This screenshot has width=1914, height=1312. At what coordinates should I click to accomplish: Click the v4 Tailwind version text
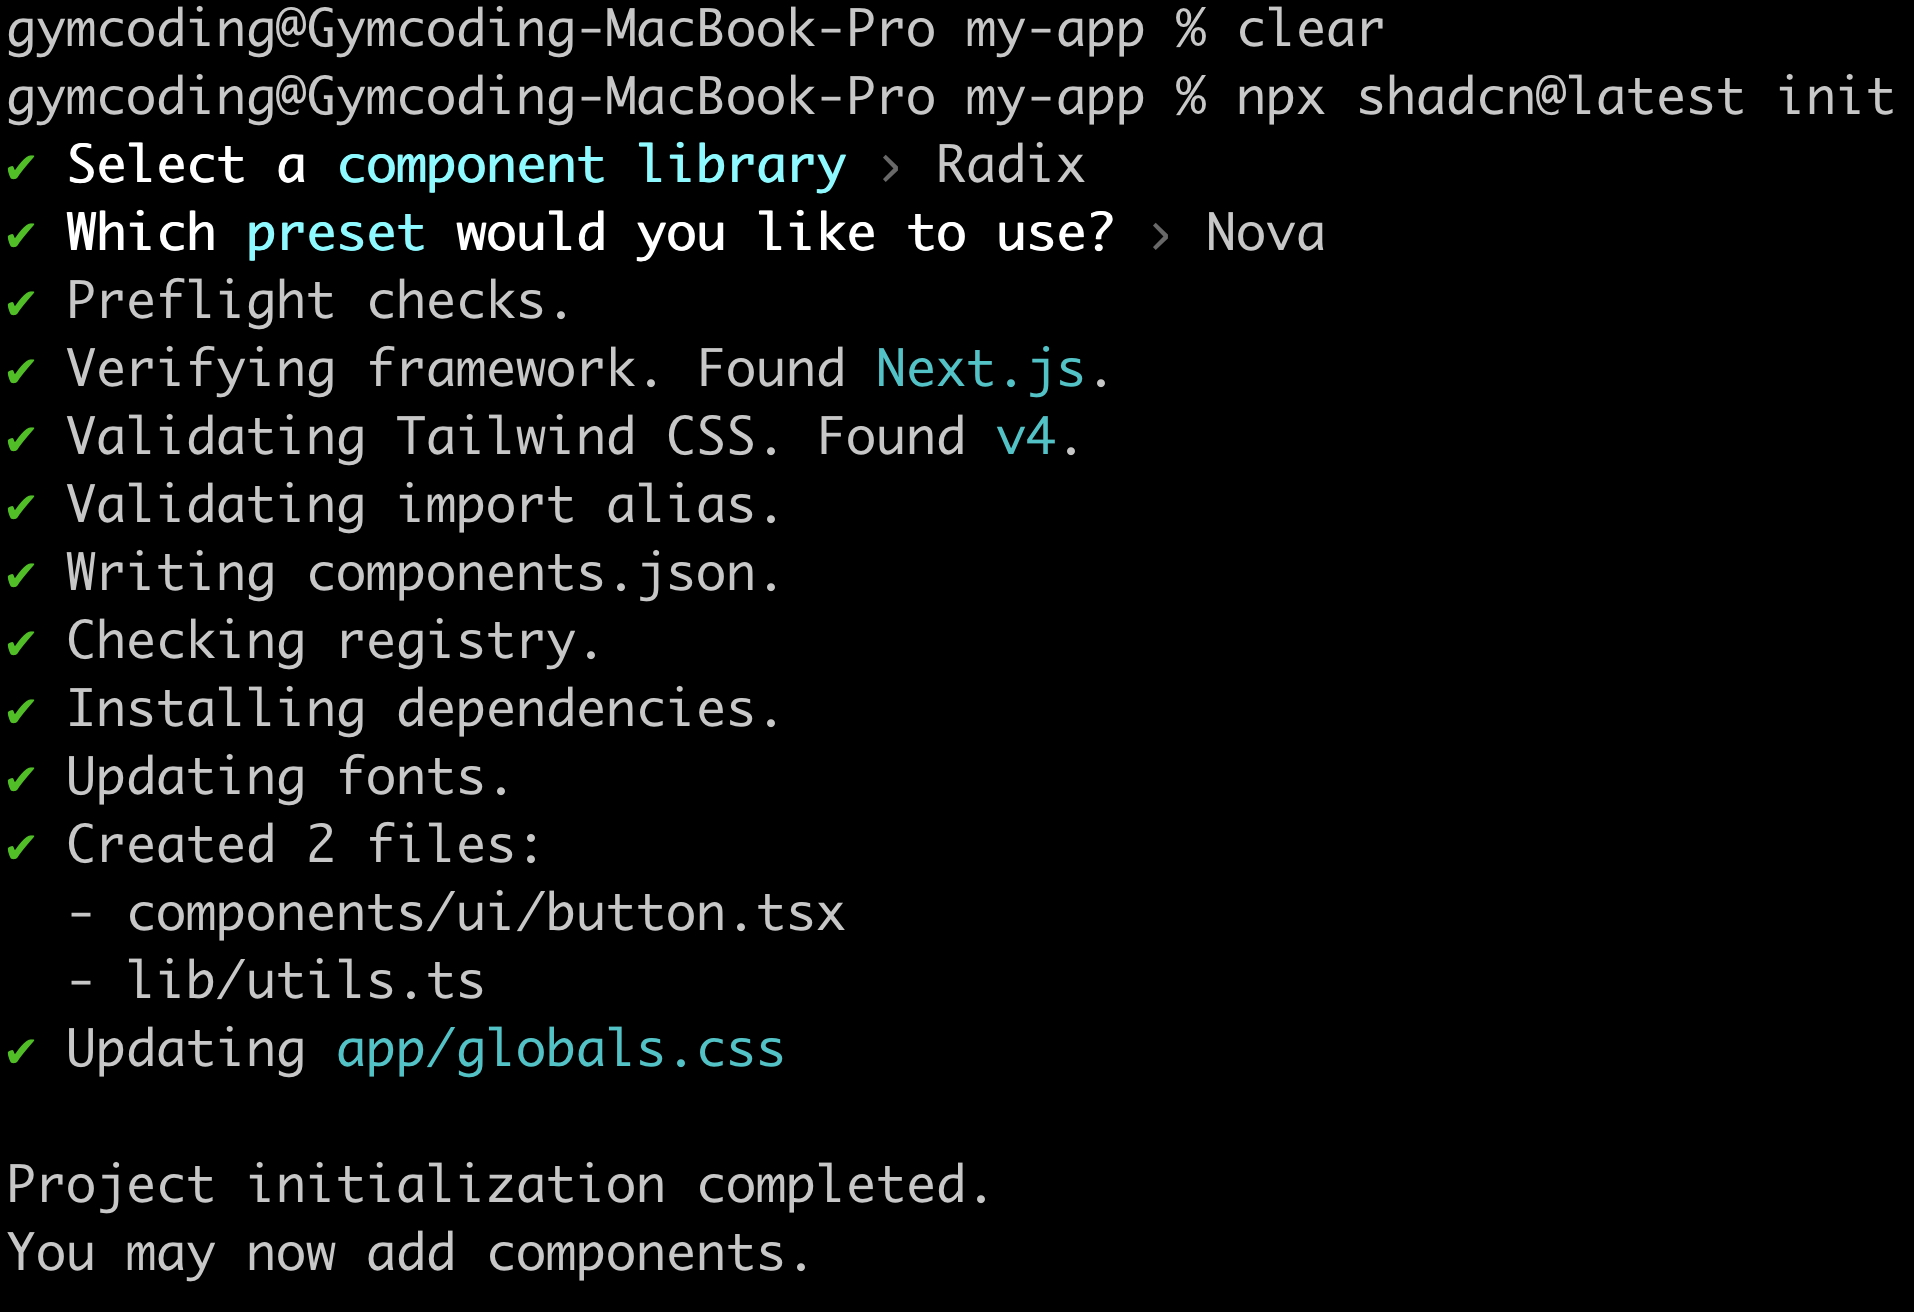[1025, 438]
